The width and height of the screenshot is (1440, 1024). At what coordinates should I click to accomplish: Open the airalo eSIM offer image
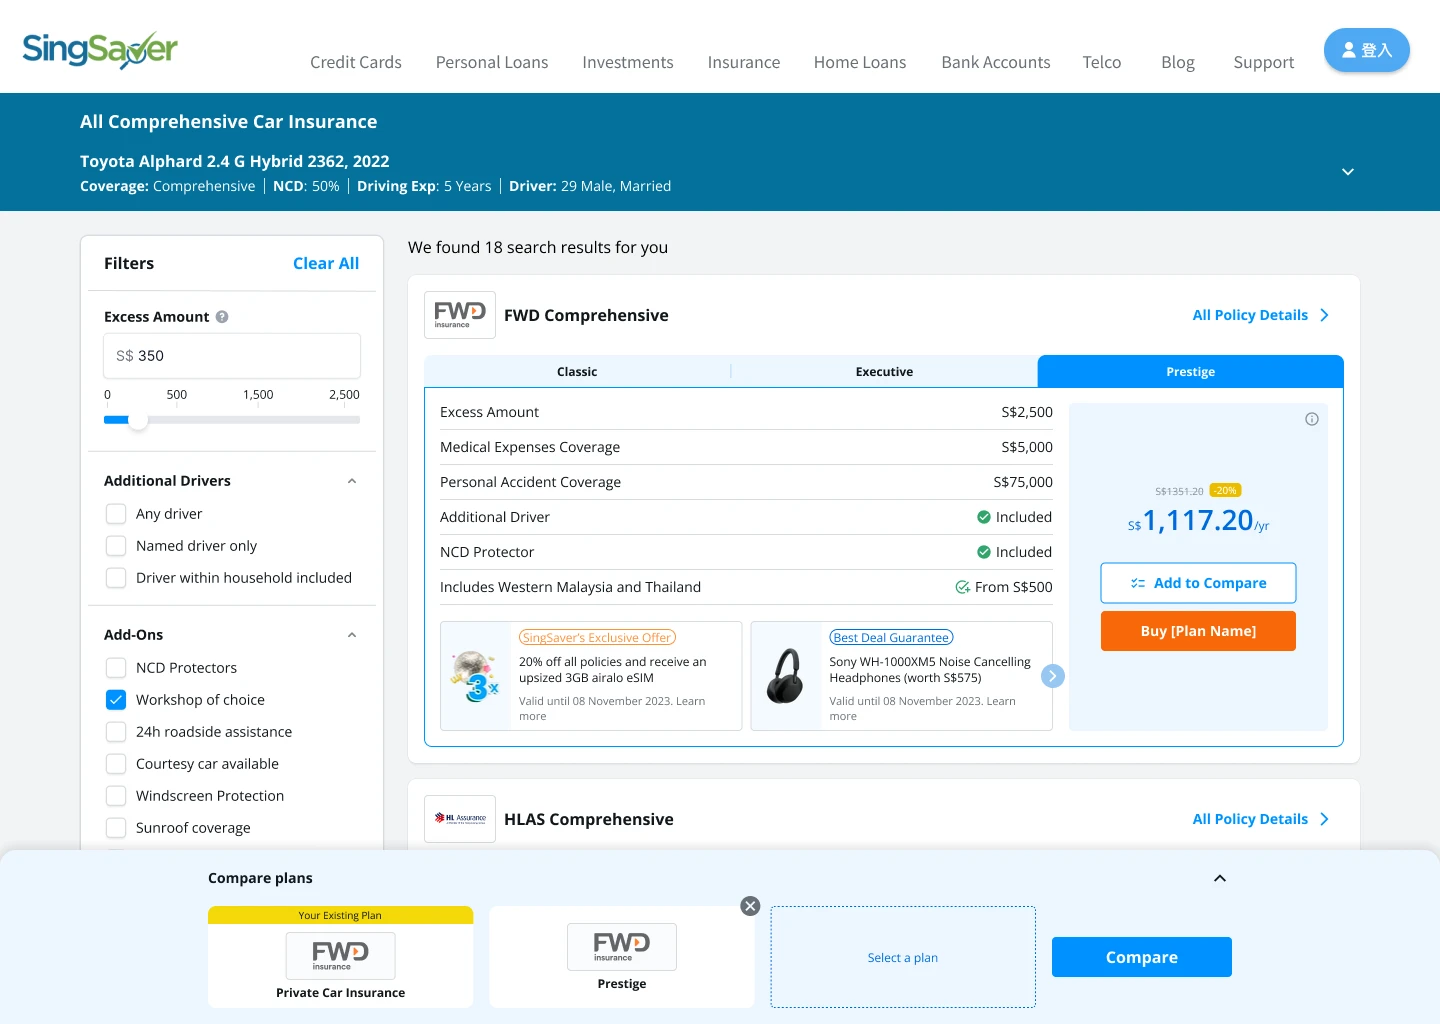pos(476,676)
